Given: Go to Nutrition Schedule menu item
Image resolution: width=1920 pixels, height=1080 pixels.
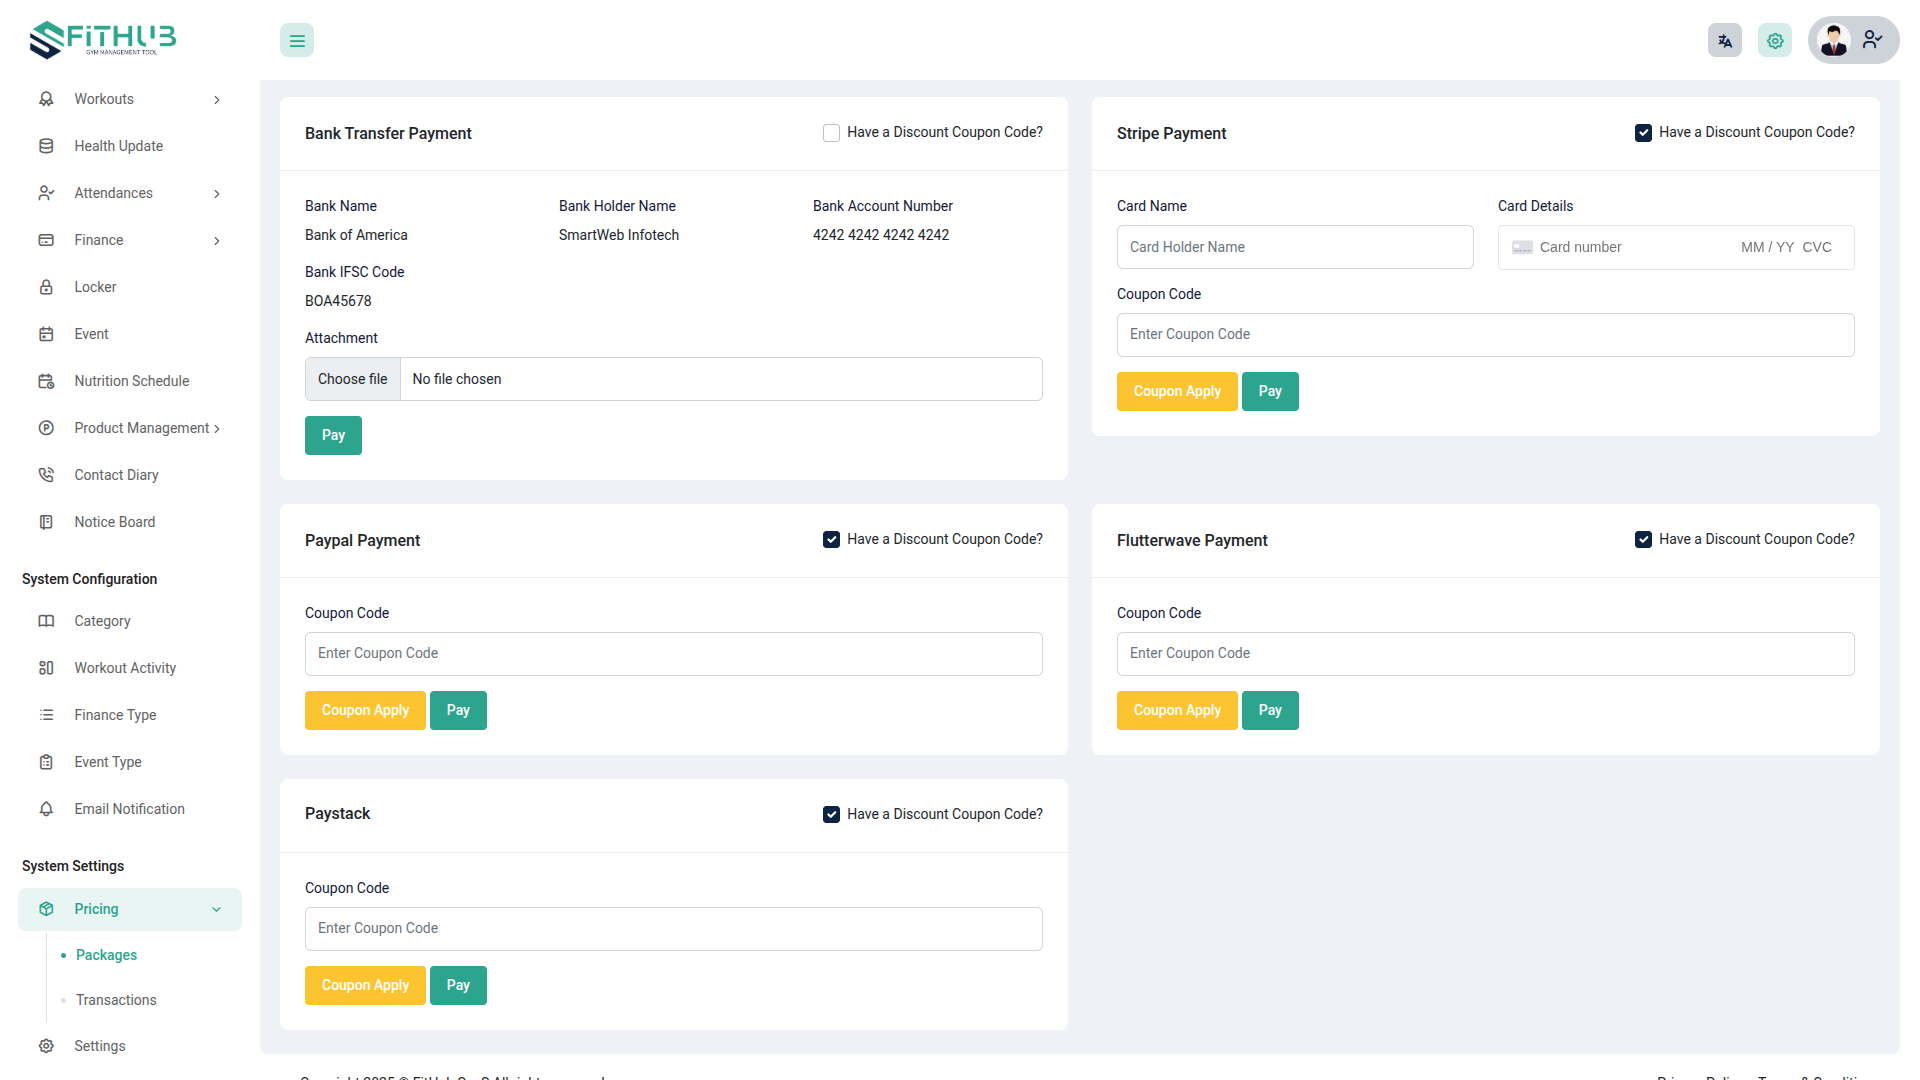Looking at the screenshot, I should [131, 381].
